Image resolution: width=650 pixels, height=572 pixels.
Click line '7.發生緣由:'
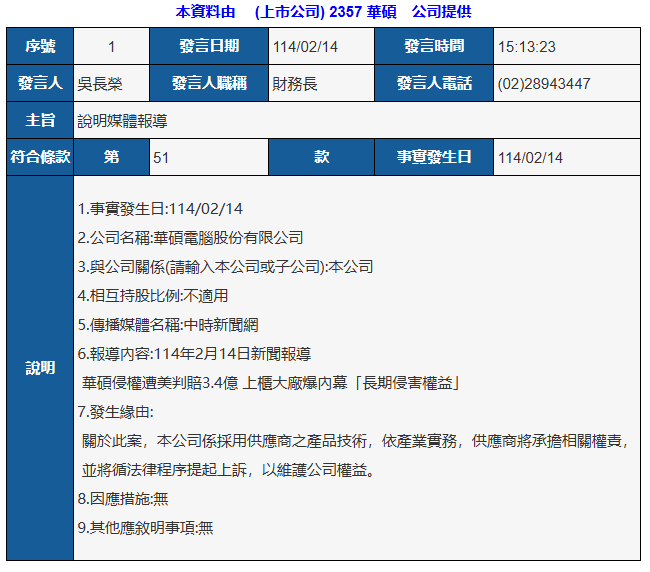[115, 412]
